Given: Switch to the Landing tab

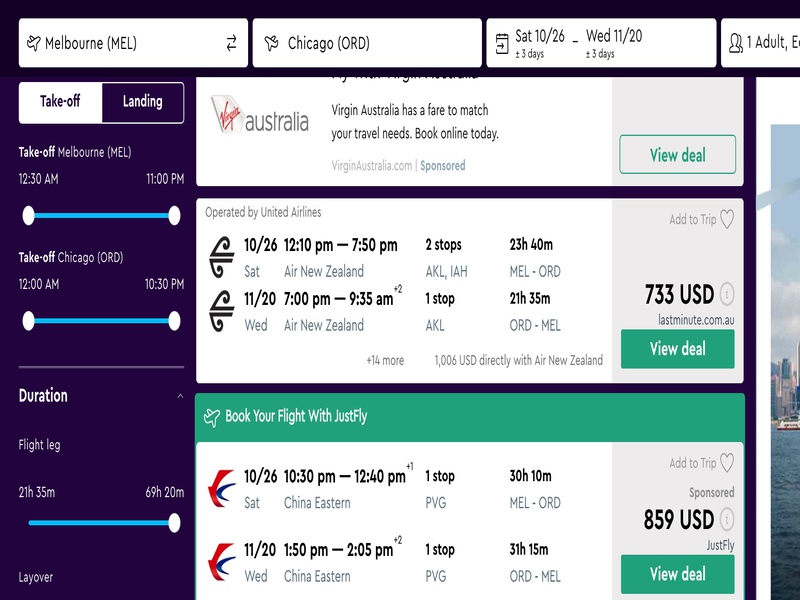Looking at the screenshot, I should pos(143,102).
